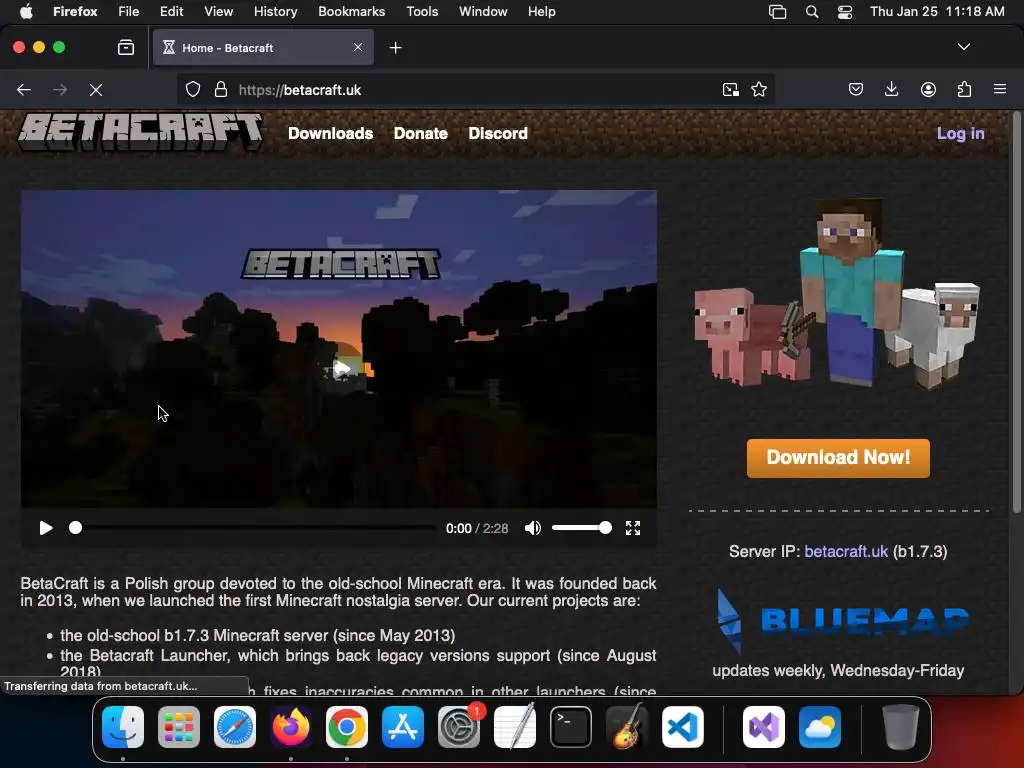Open the tracking protection shield icon
This screenshot has width=1024, height=768.
(x=193, y=89)
